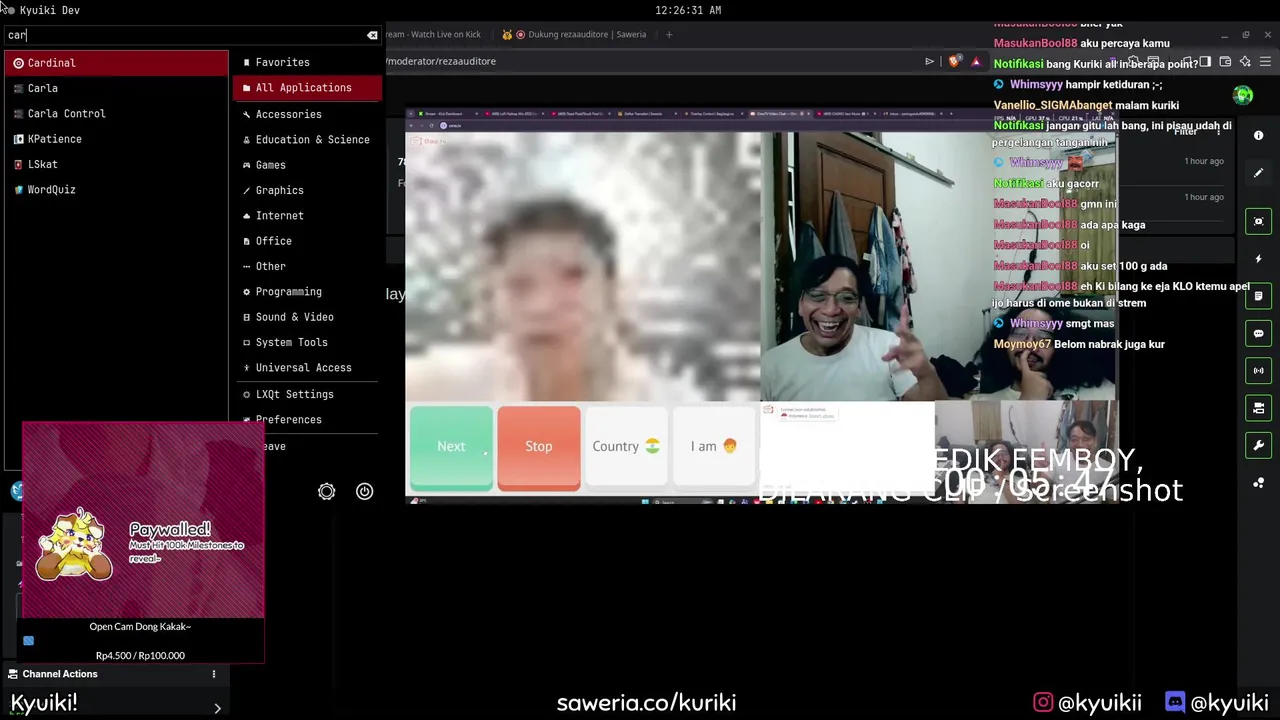Click the 12:26:31 AM panel clock
Screen dimensions: 1280x720
(688, 10)
